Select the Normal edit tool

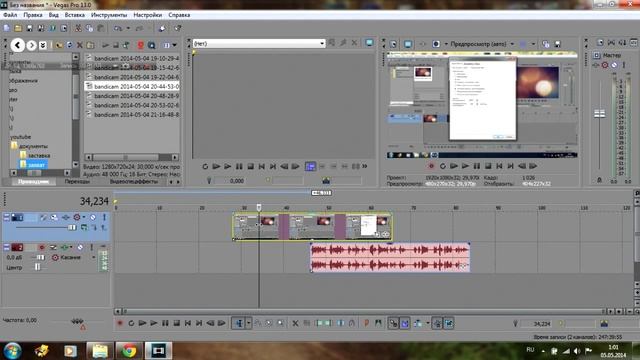(x=239, y=323)
